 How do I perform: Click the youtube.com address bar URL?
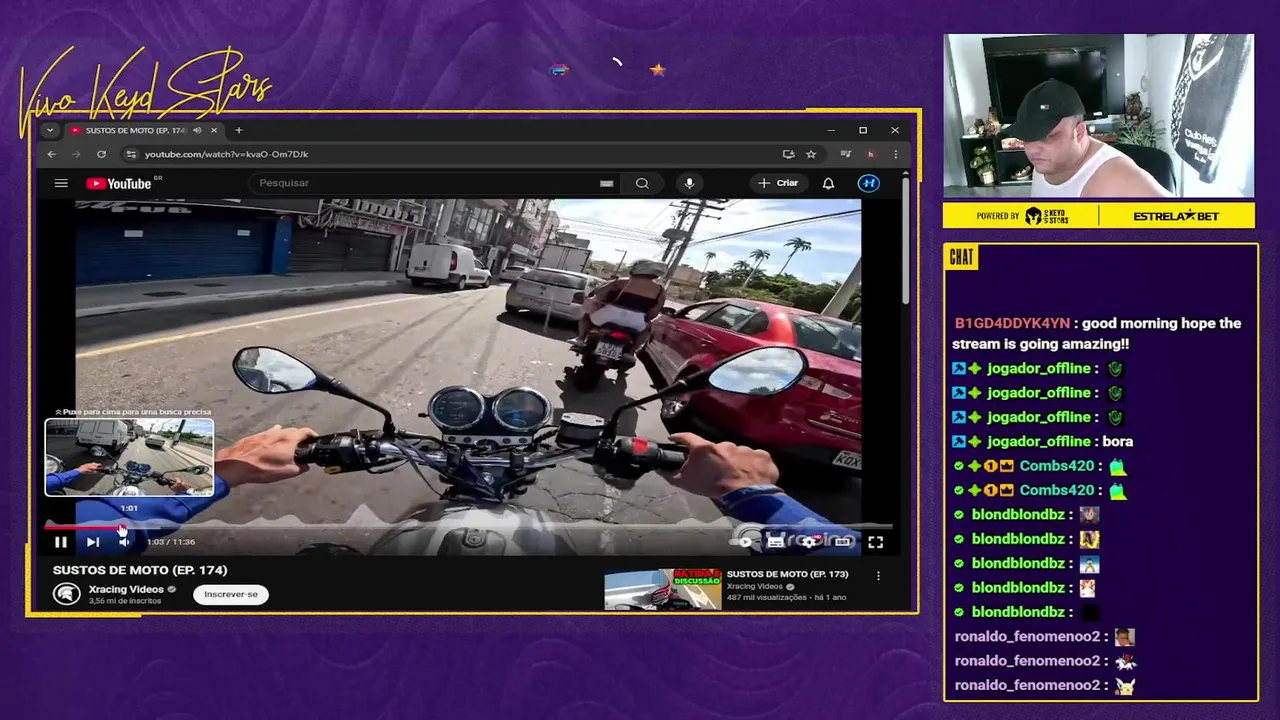(x=226, y=154)
